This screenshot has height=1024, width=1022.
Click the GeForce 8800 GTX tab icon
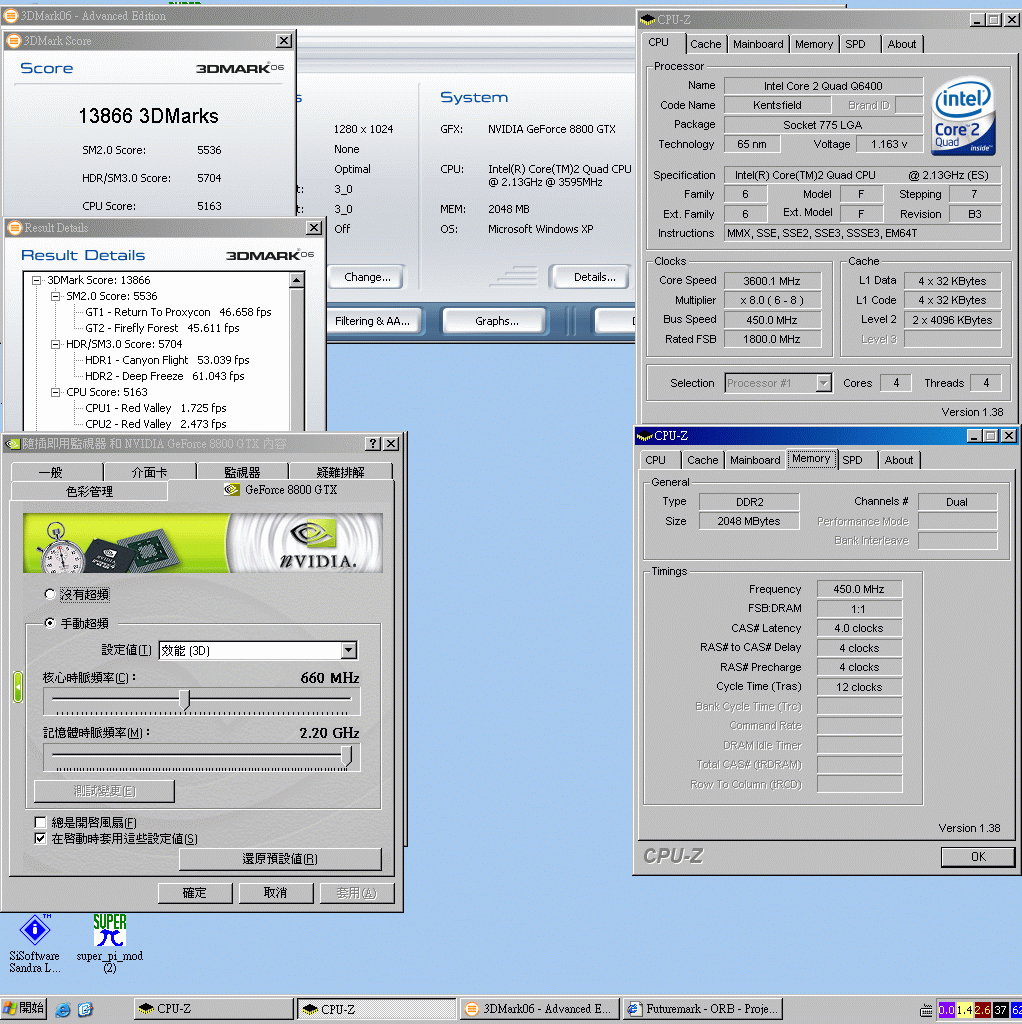coord(231,489)
